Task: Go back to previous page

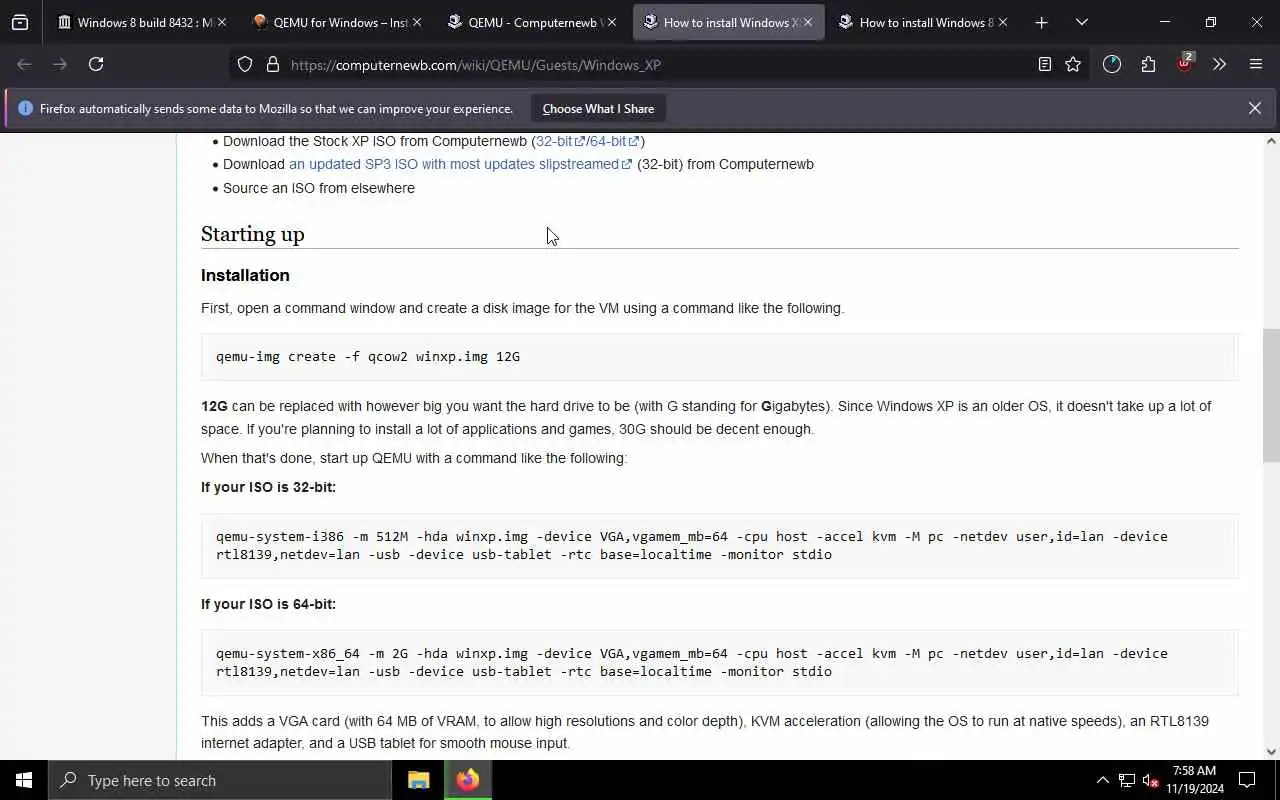Action: pyautogui.click(x=24, y=64)
